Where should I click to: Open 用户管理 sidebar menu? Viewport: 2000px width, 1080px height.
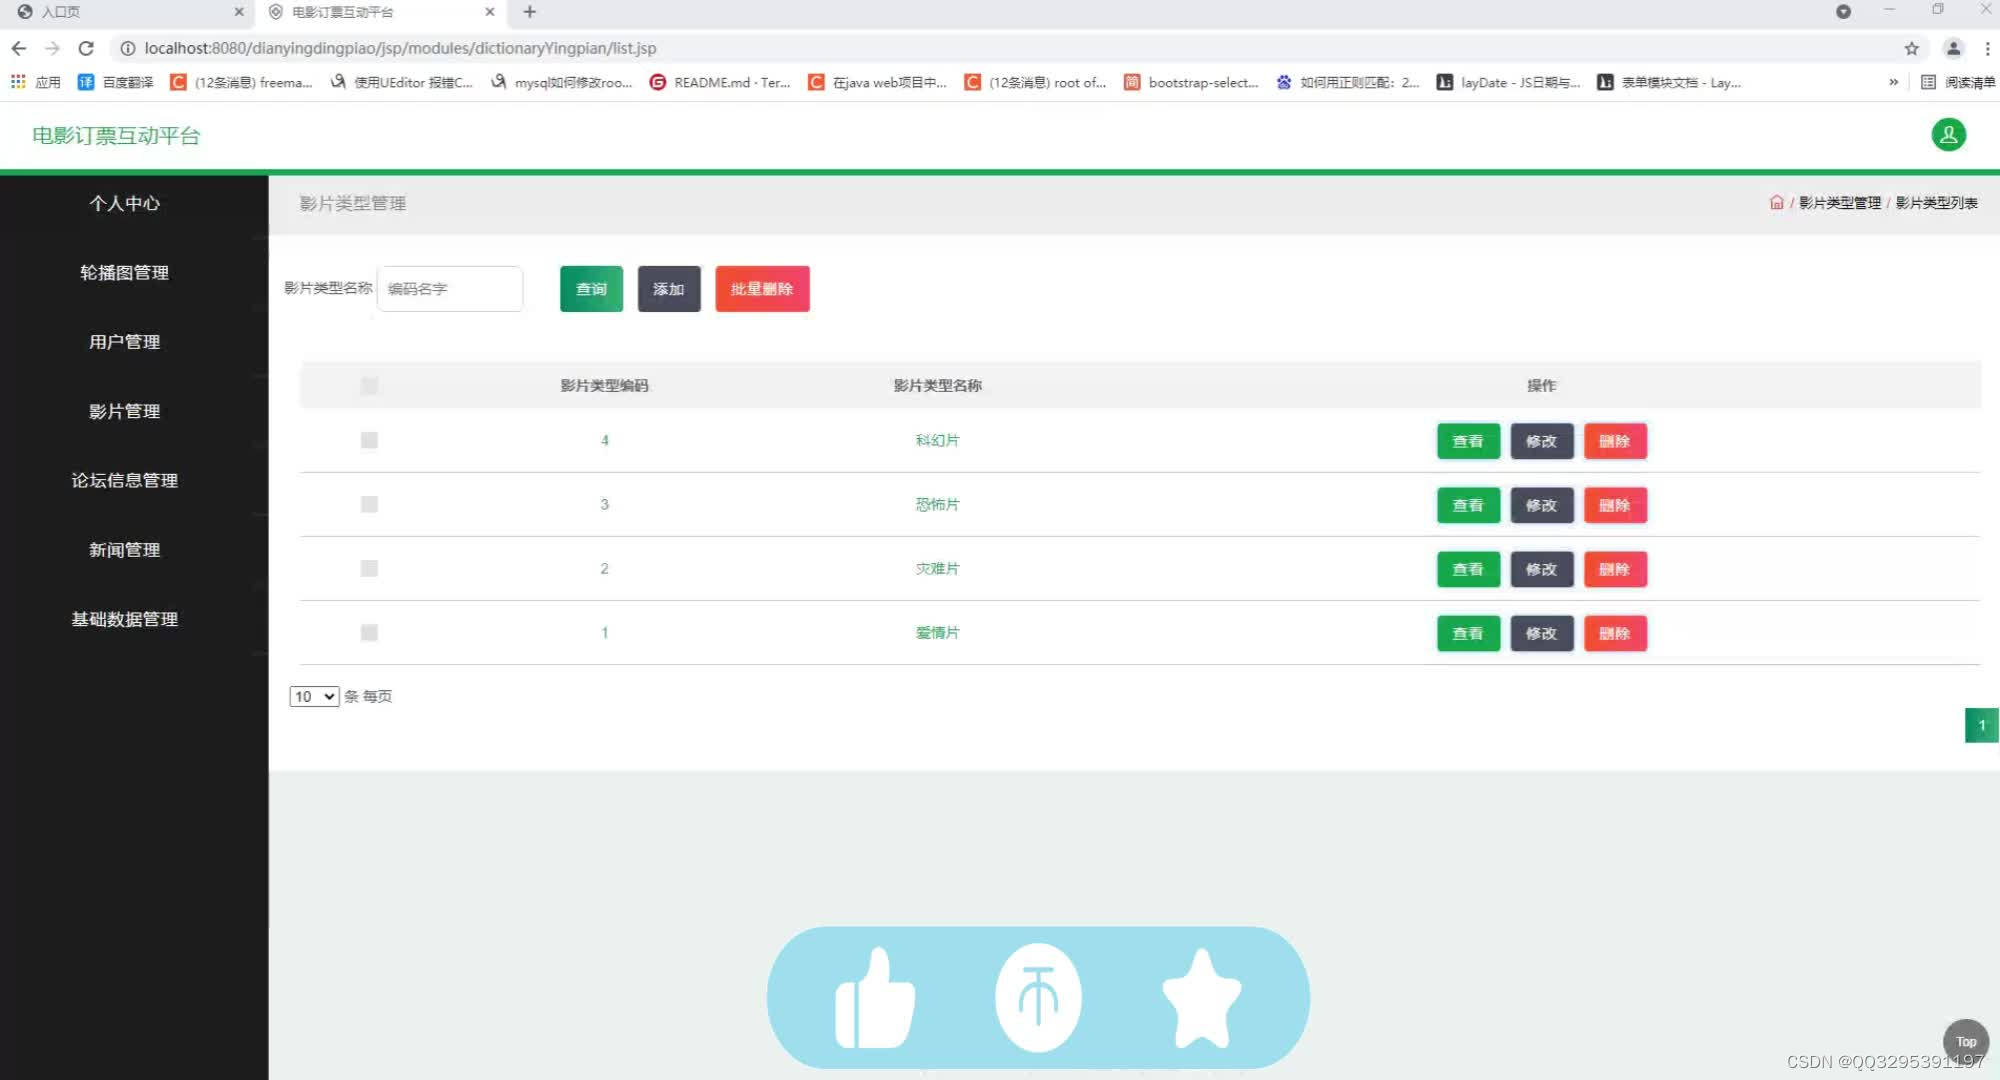[125, 342]
